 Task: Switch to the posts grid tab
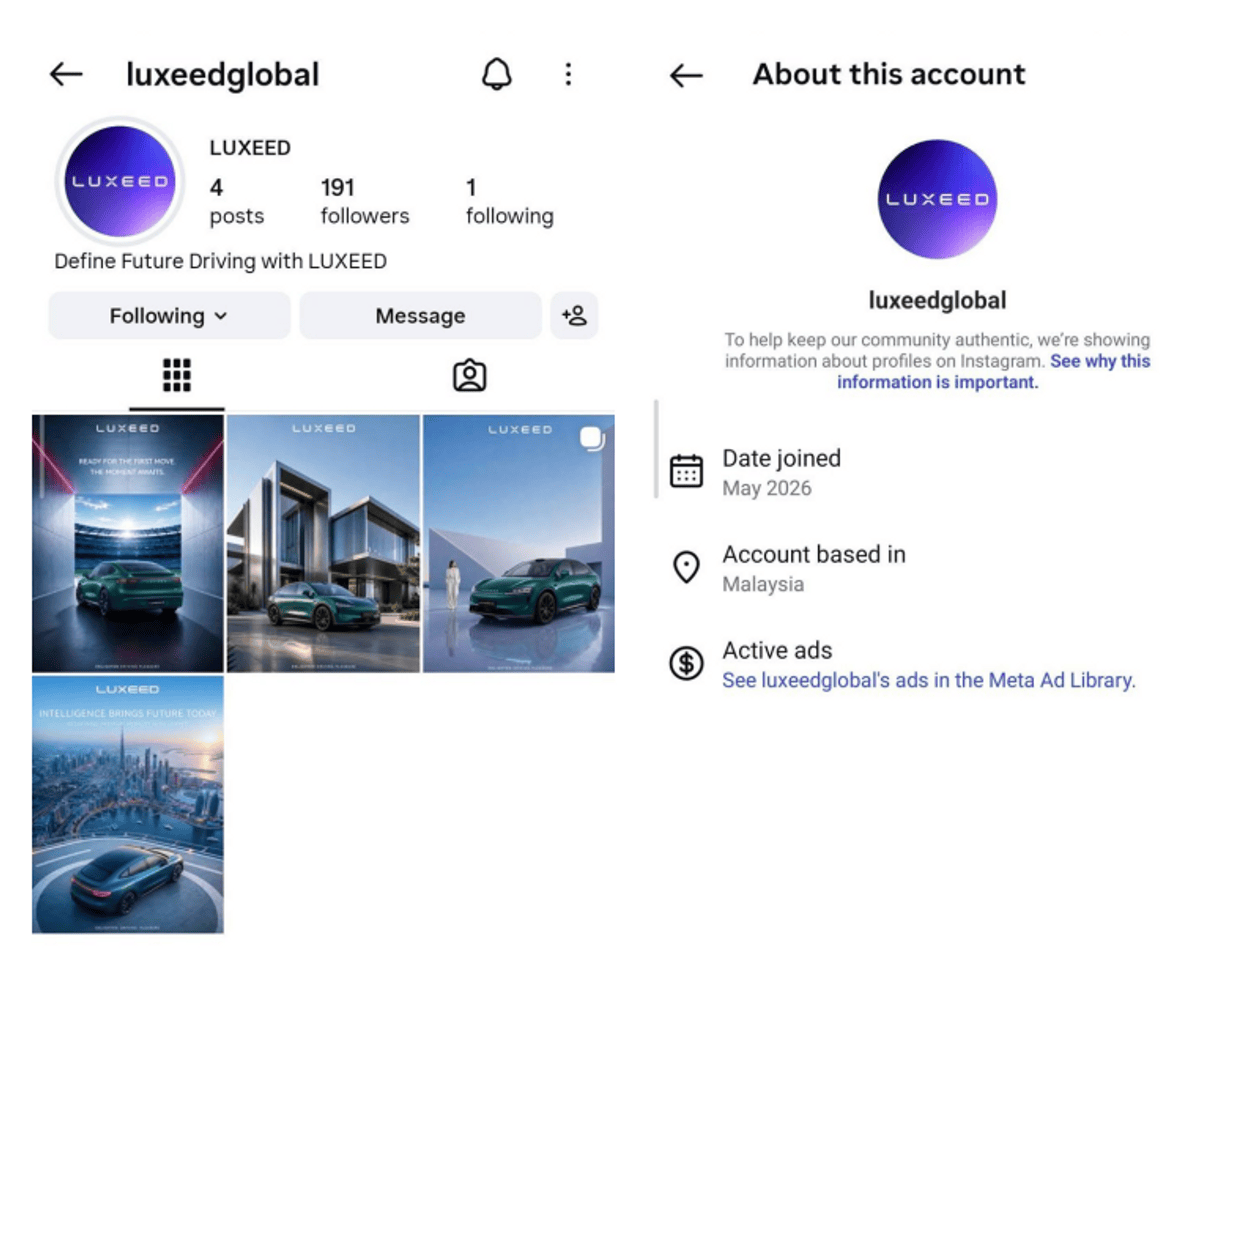click(177, 376)
